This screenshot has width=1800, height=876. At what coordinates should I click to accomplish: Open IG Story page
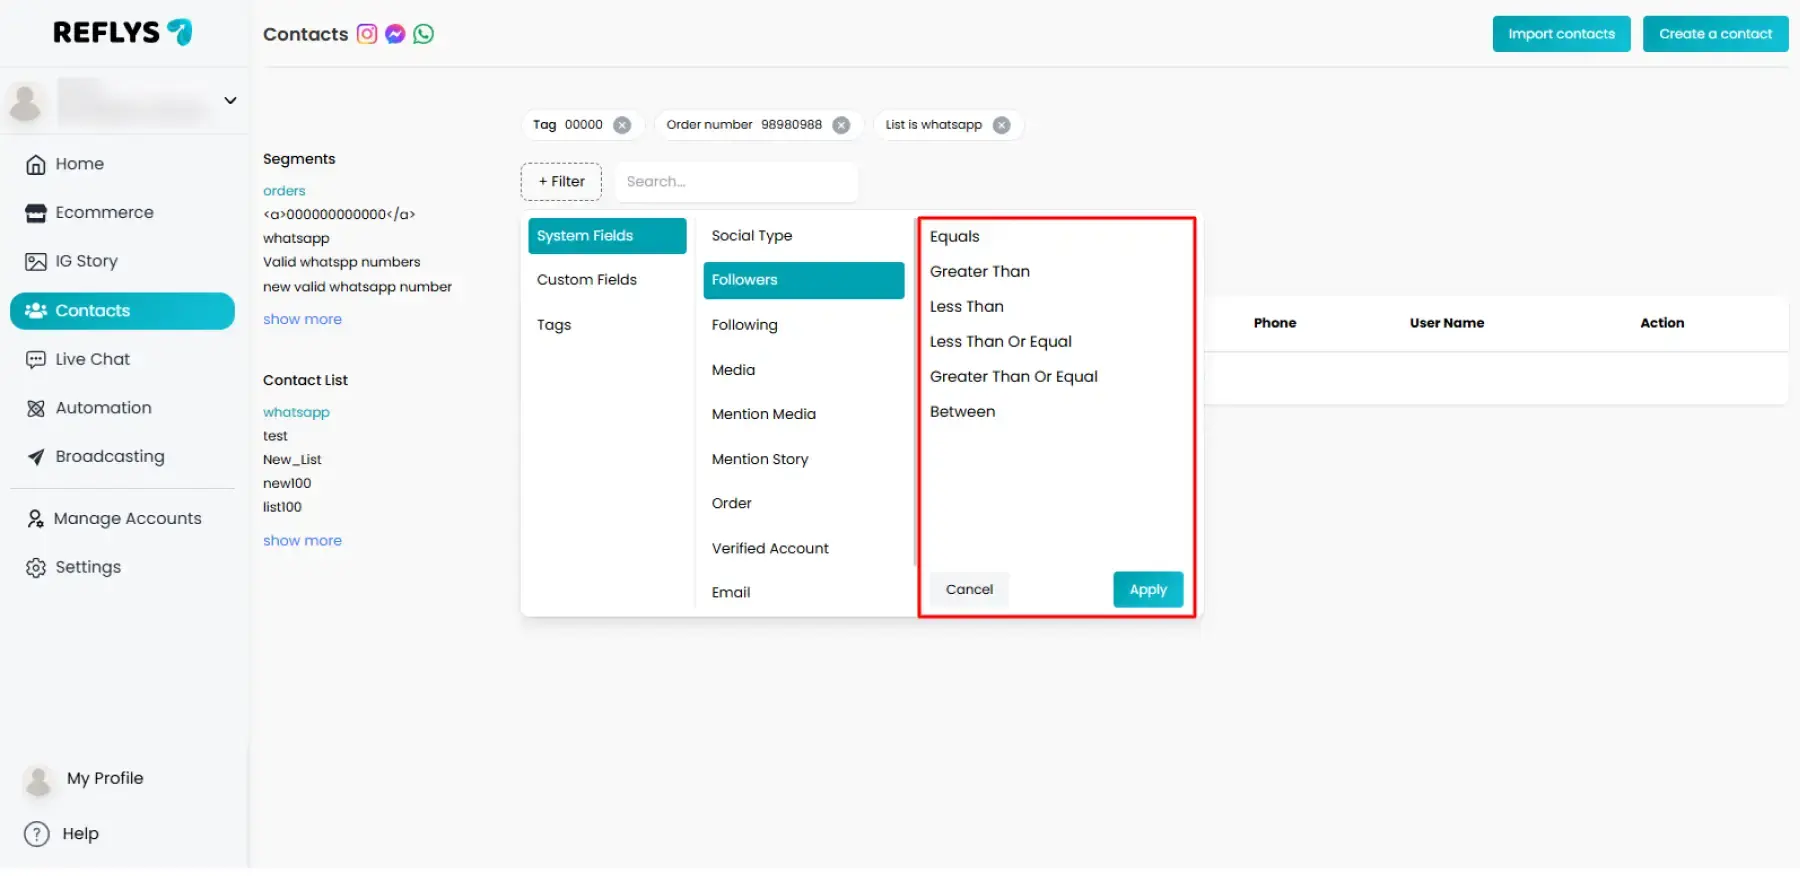[x=86, y=261]
